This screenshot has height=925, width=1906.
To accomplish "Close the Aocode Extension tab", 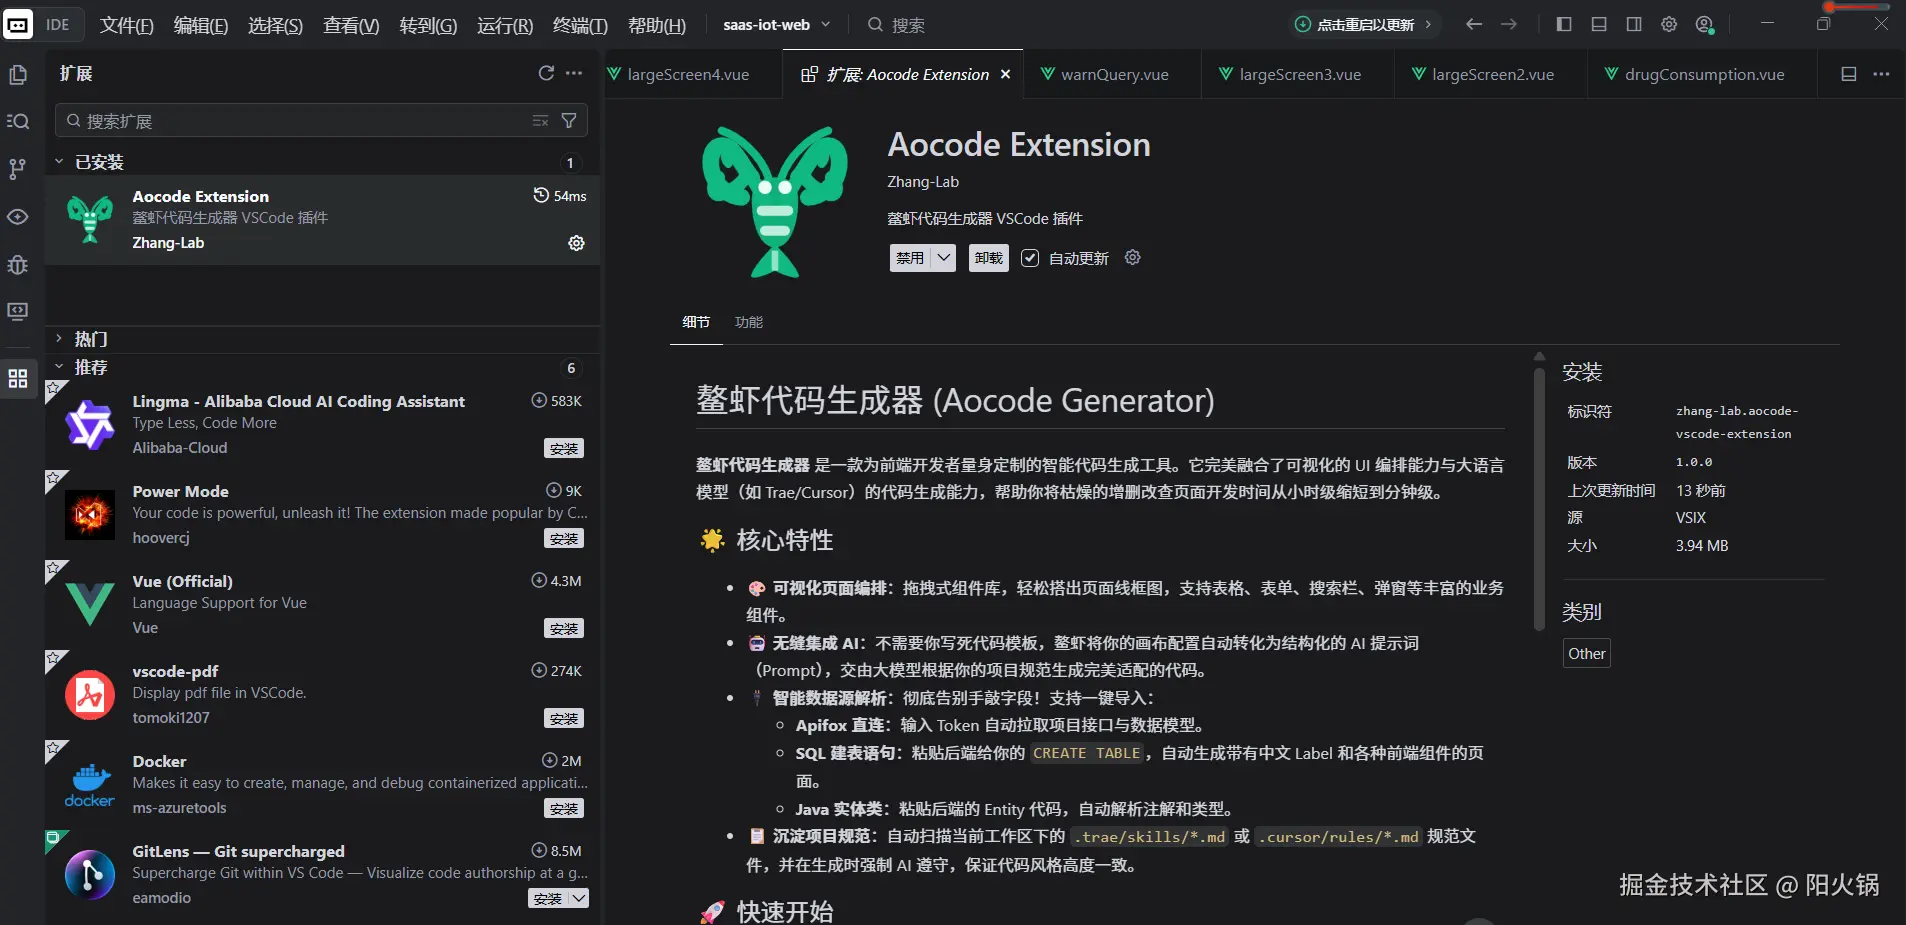I will pos(1005,74).
